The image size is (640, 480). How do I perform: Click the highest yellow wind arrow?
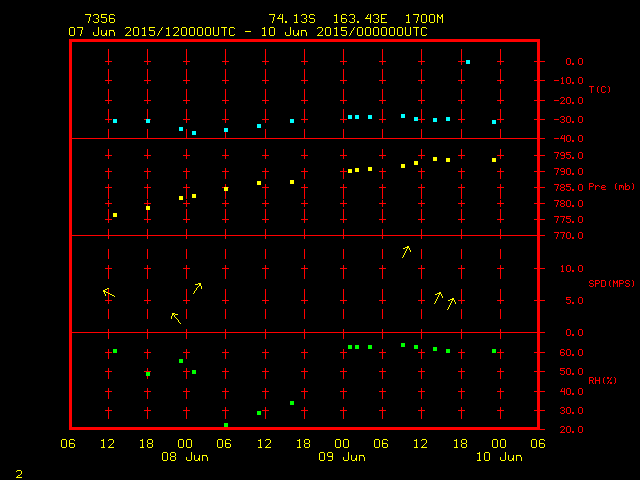pyautogui.click(x=406, y=252)
